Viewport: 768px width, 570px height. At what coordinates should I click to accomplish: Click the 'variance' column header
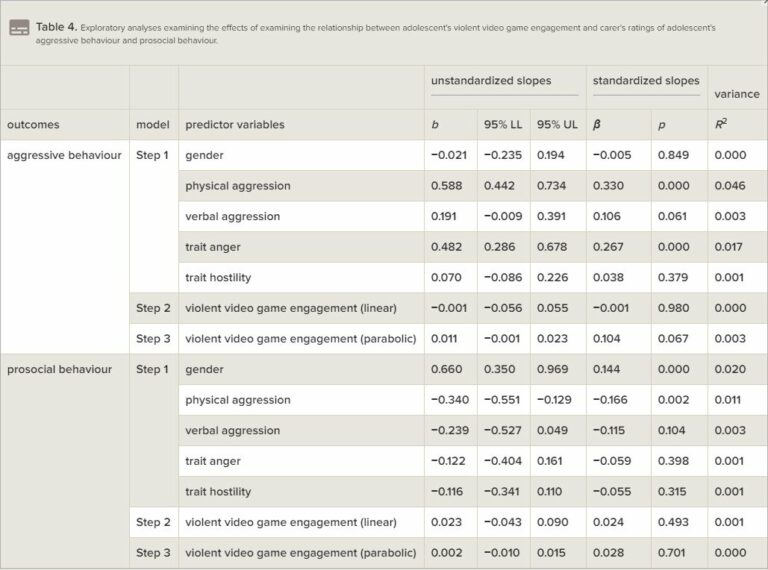[x=735, y=94]
